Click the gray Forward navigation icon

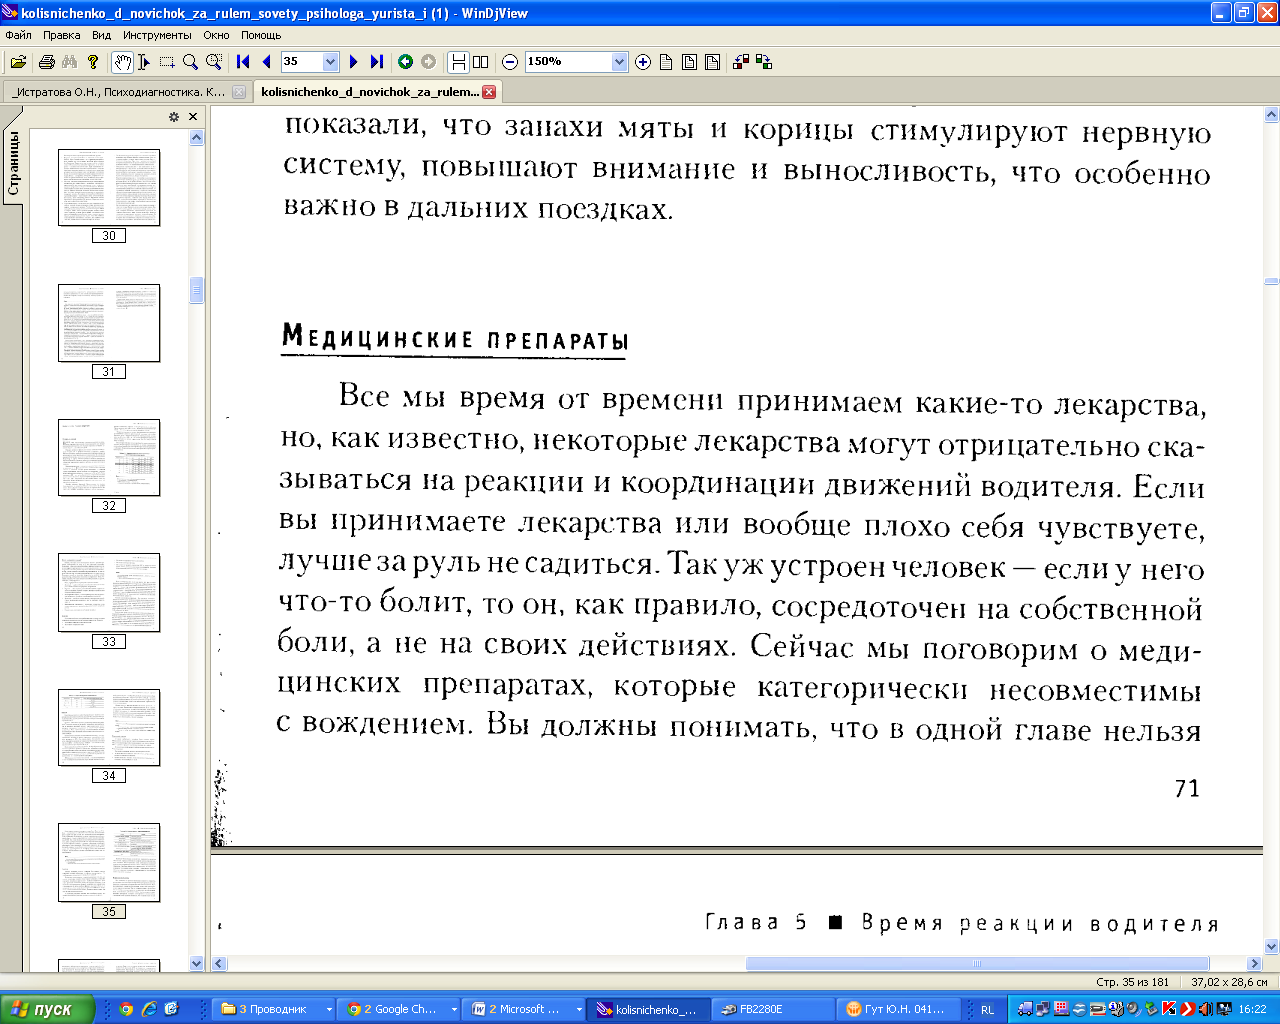428,62
